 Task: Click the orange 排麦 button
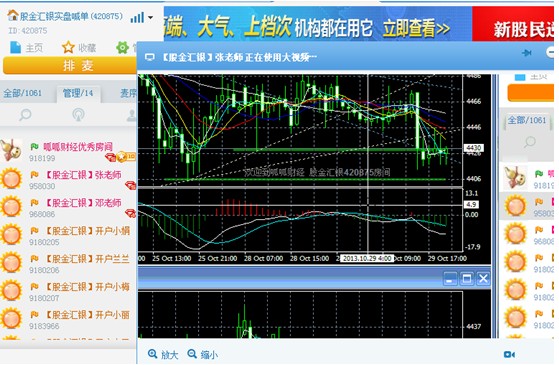[x=70, y=66]
